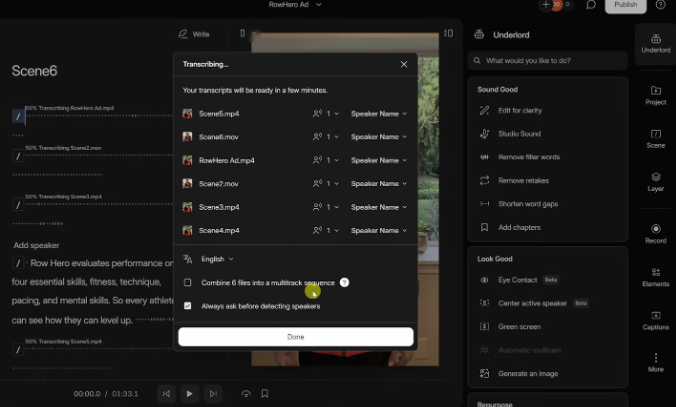Toggle the right panel layout icon
676x407 pixels.
(448, 33)
